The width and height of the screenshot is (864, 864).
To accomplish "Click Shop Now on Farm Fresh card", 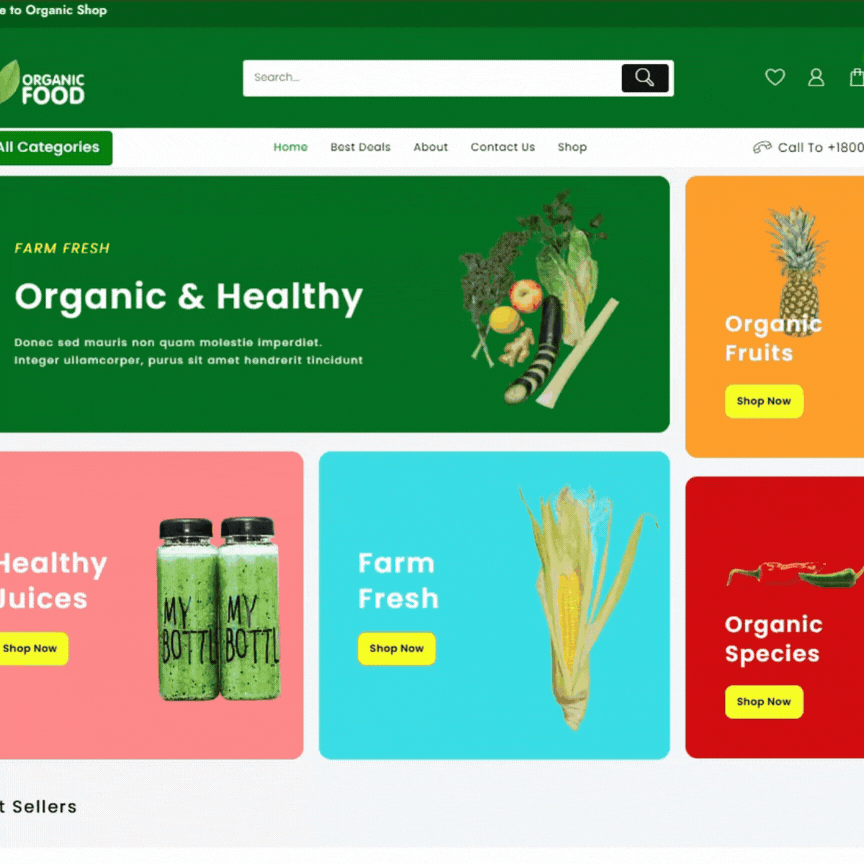I will (397, 649).
